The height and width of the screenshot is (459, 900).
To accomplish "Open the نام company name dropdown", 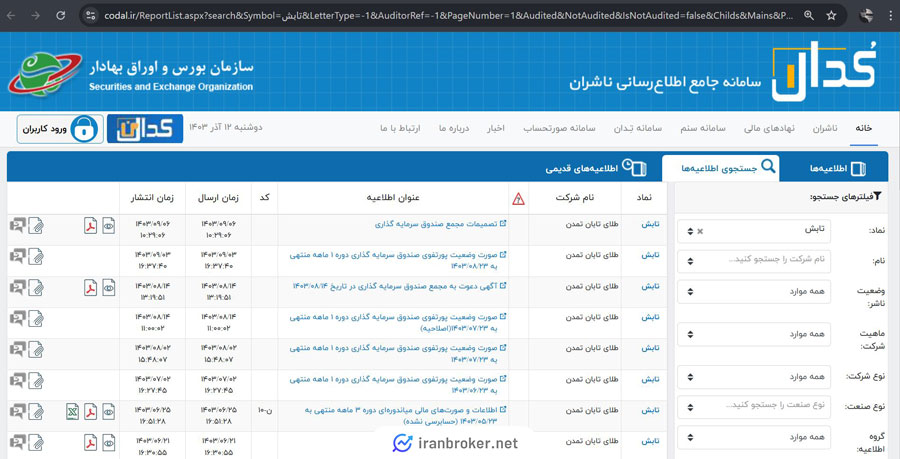I will coord(754,261).
